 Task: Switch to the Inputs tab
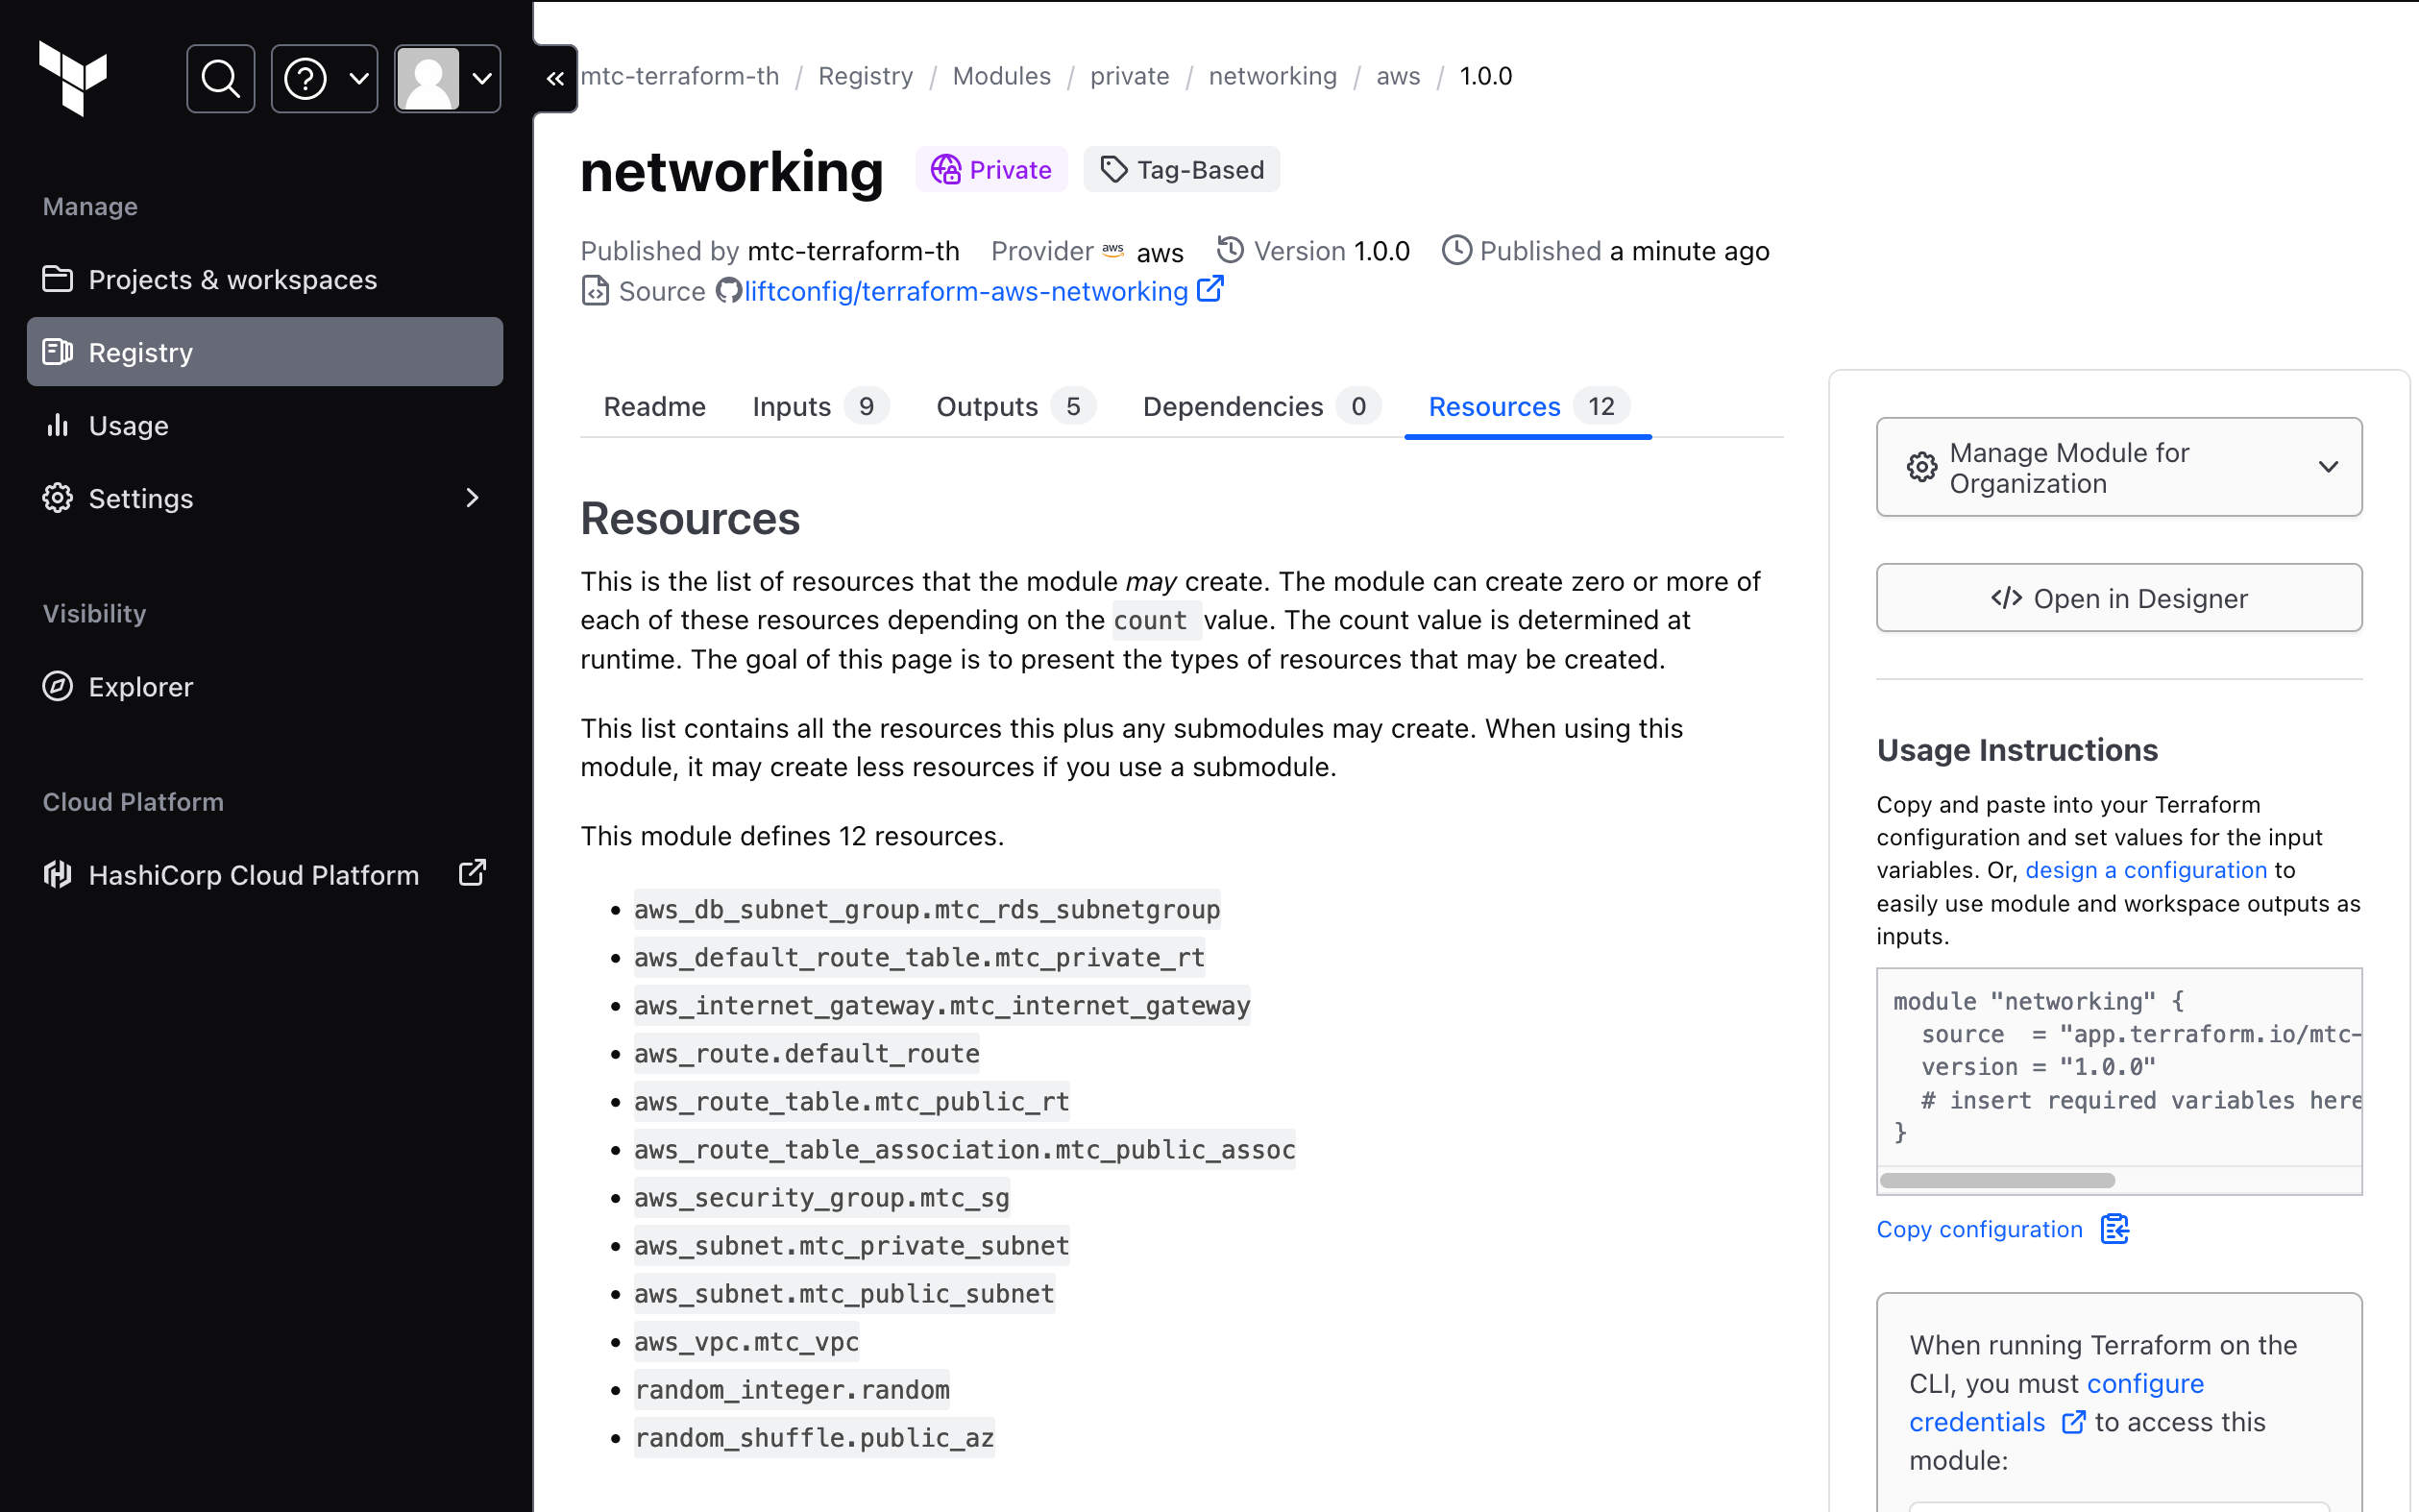pyautogui.click(x=820, y=406)
